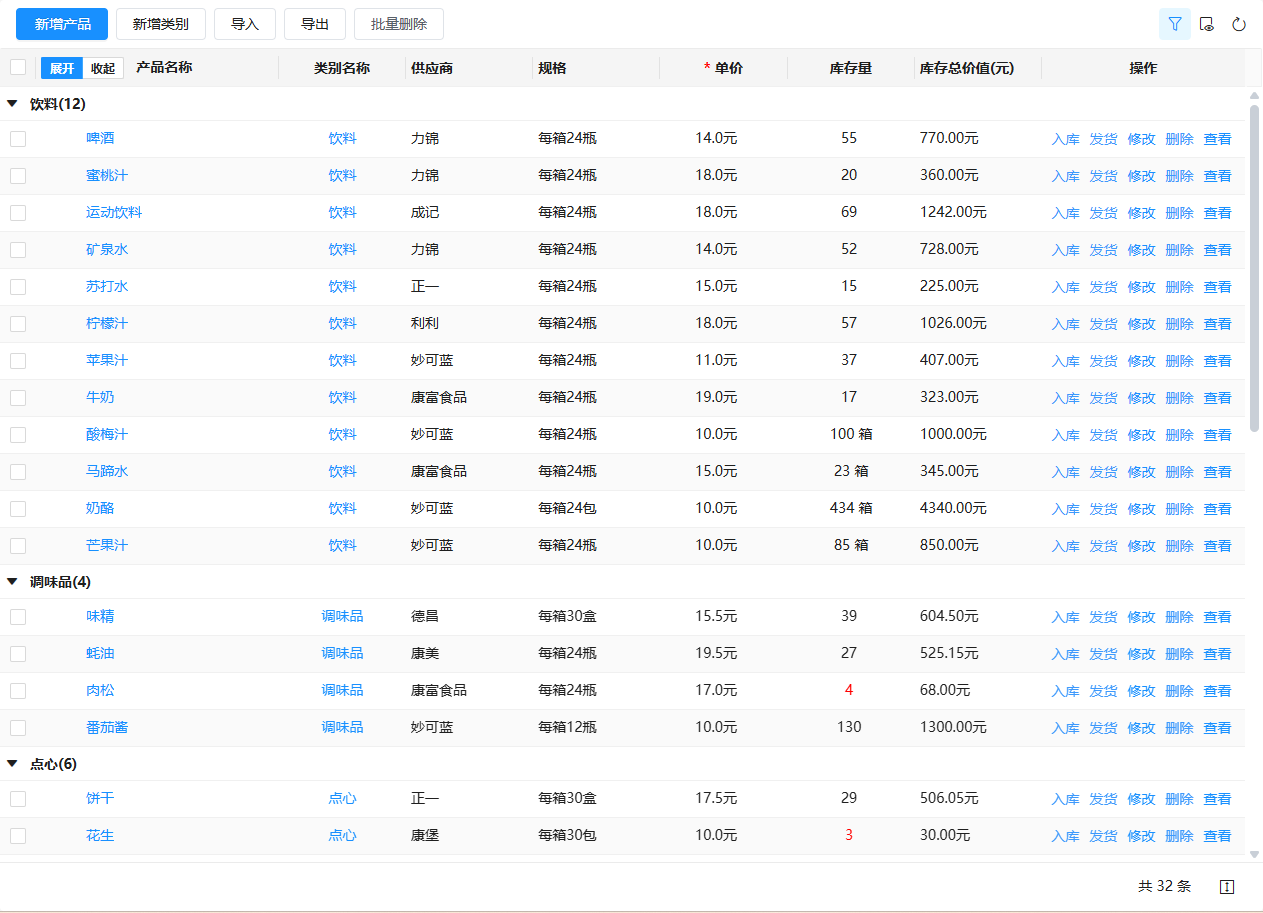Collapse the 调味品(4) group
The width and height of the screenshot is (1263, 913).
coord(12,581)
